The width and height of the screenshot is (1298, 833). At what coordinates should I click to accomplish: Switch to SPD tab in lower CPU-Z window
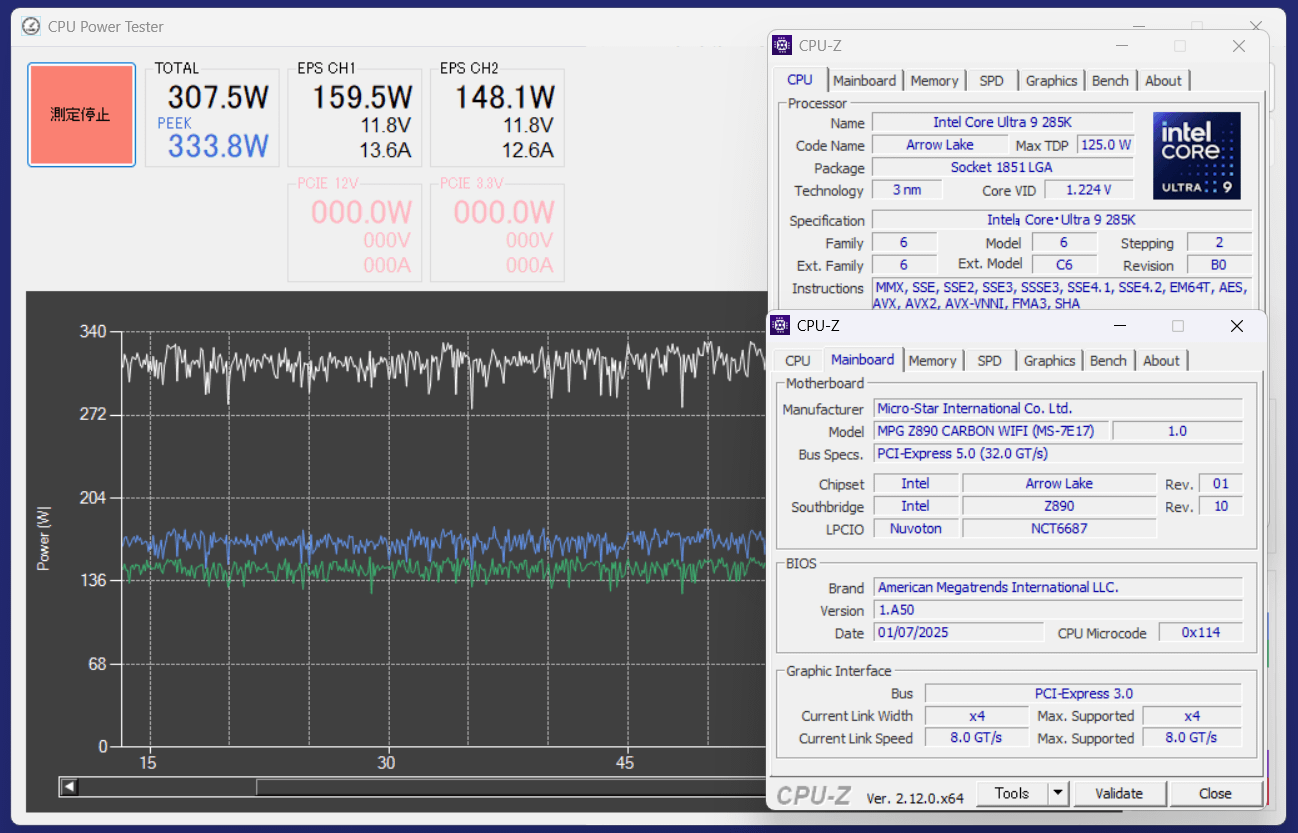[990, 361]
